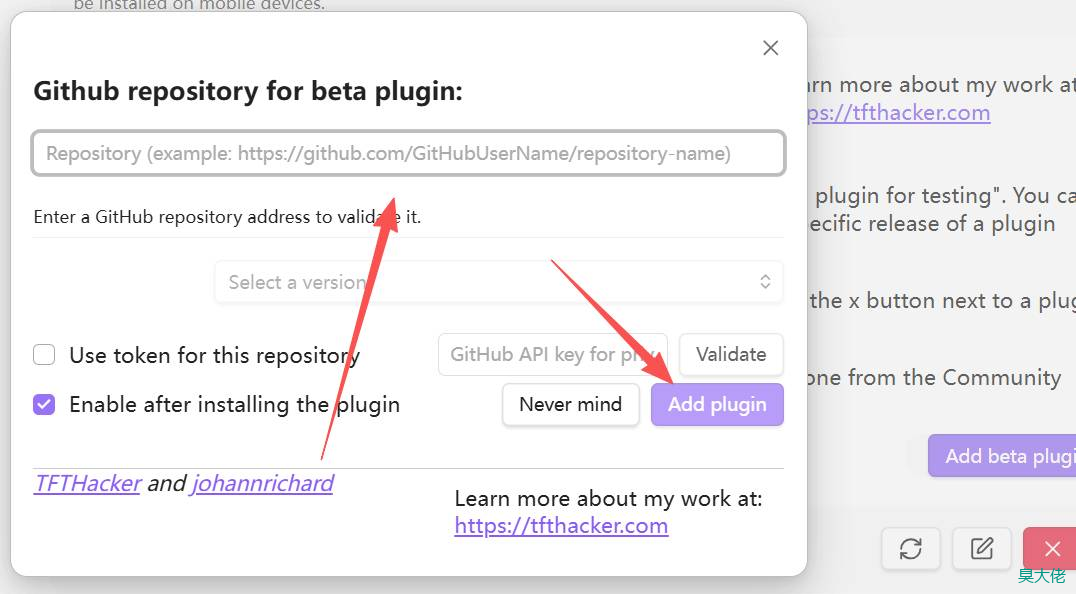Click the red X remove plugin icon
This screenshot has width=1076, height=594.
coord(1051,548)
